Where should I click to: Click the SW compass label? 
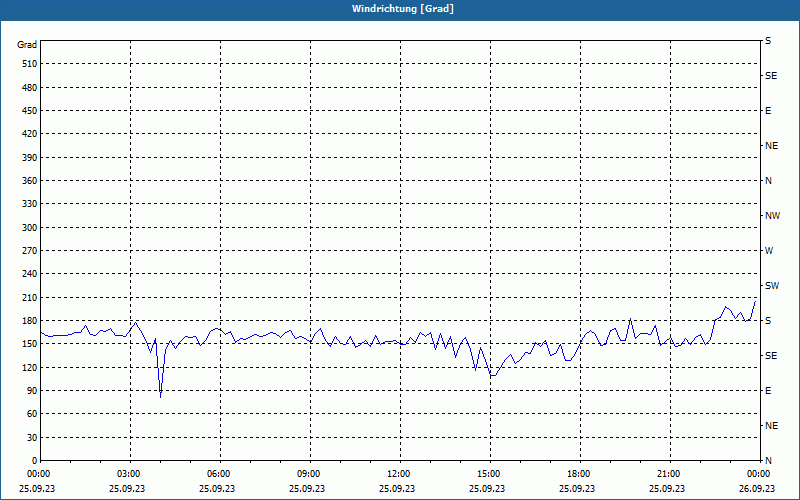[x=772, y=286]
